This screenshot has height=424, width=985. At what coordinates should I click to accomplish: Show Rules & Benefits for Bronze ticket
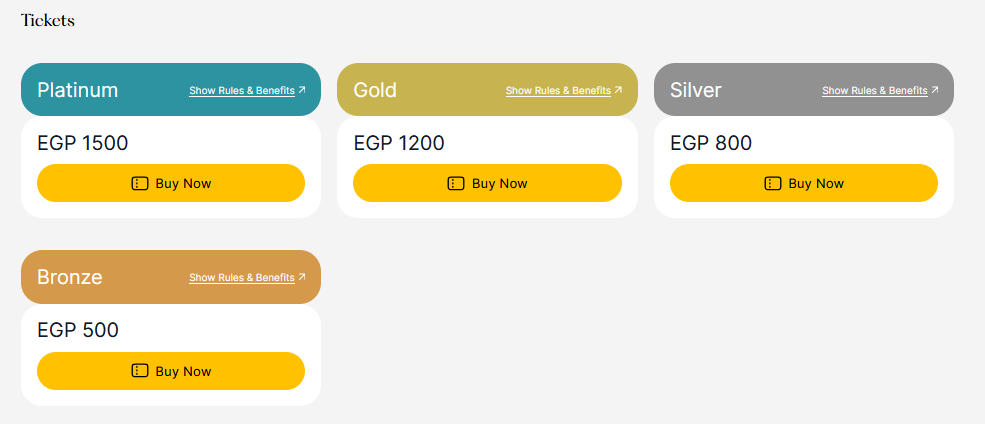pos(242,277)
